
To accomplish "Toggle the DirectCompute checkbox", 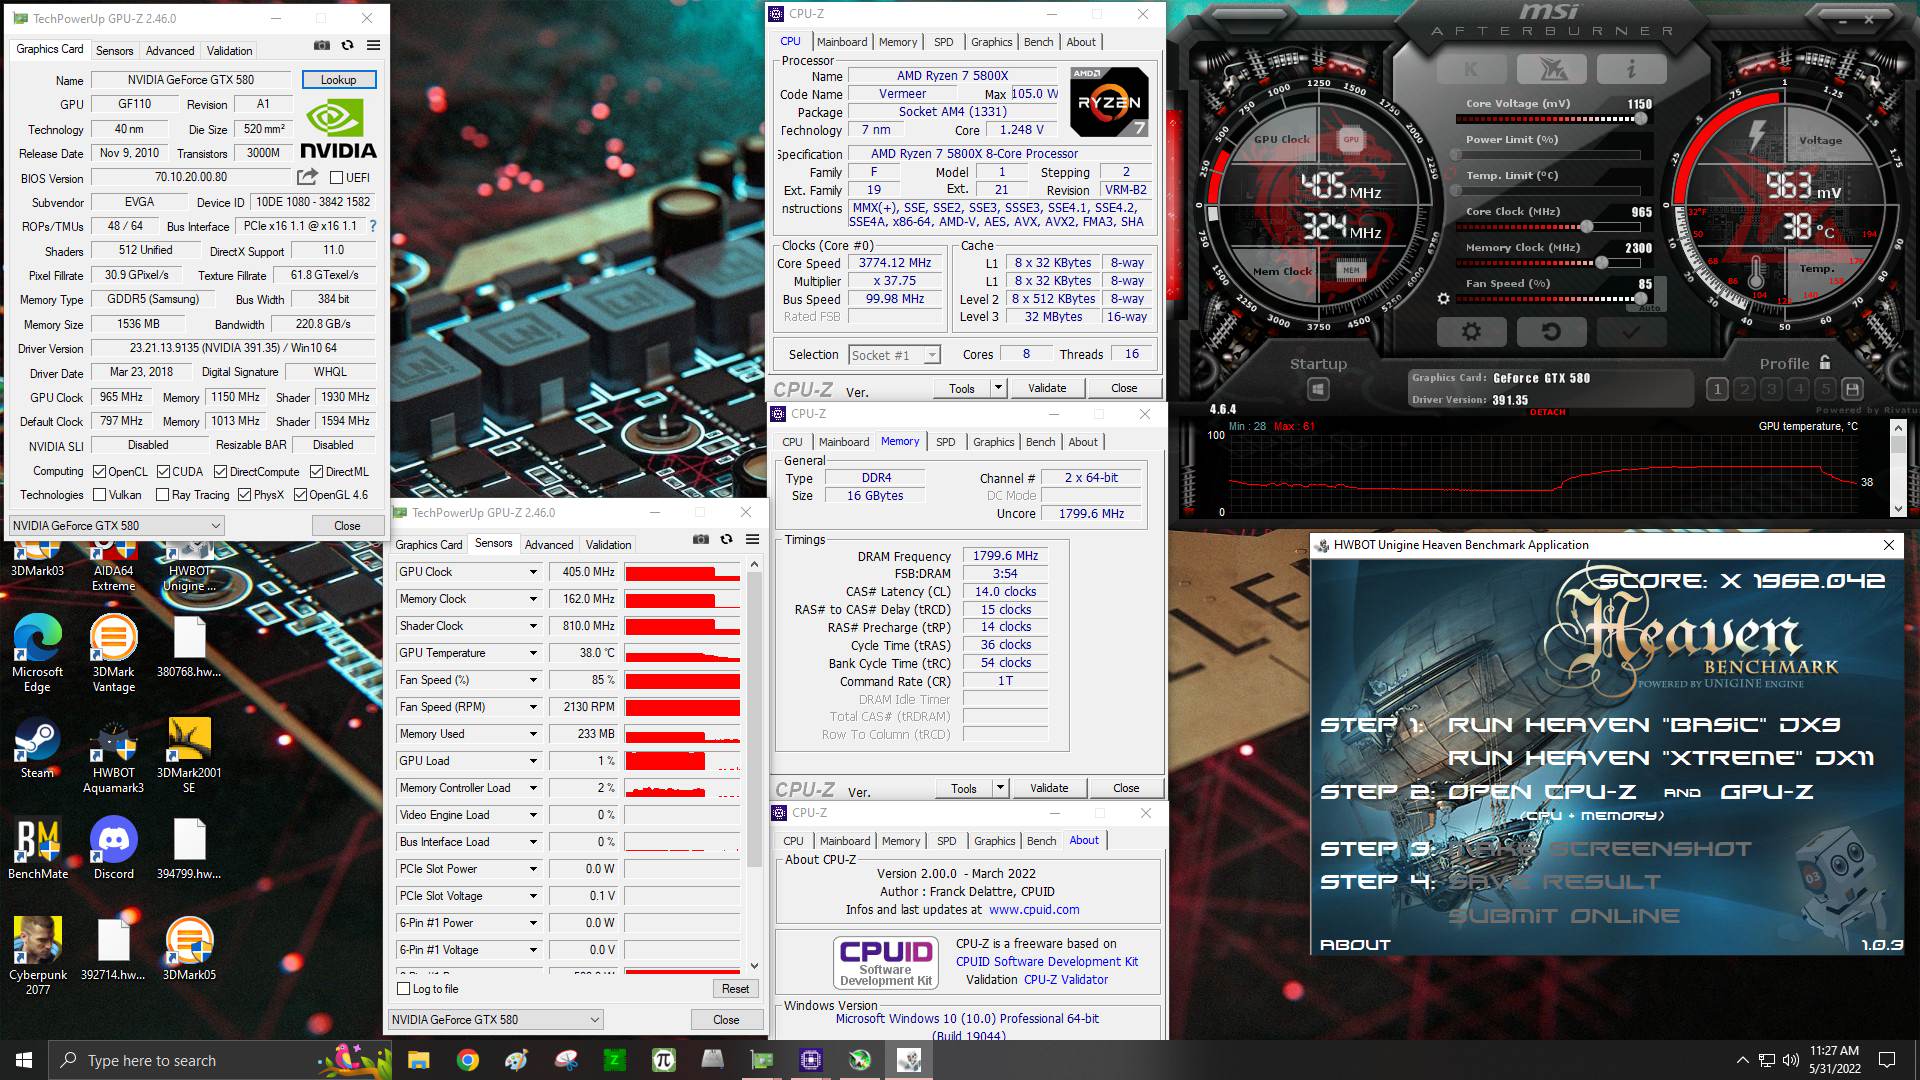I will [x=221, y=472].
